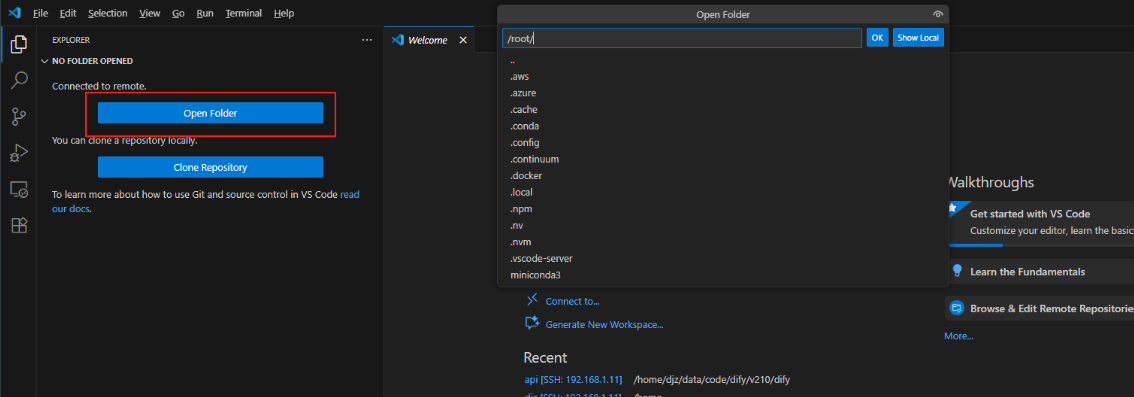The height and width of the screenshot is (397, 1134).
Task: Open recent api [SSH: 192.168.1.11] entry
Action: pyautogui.click(x=573, y=380)
